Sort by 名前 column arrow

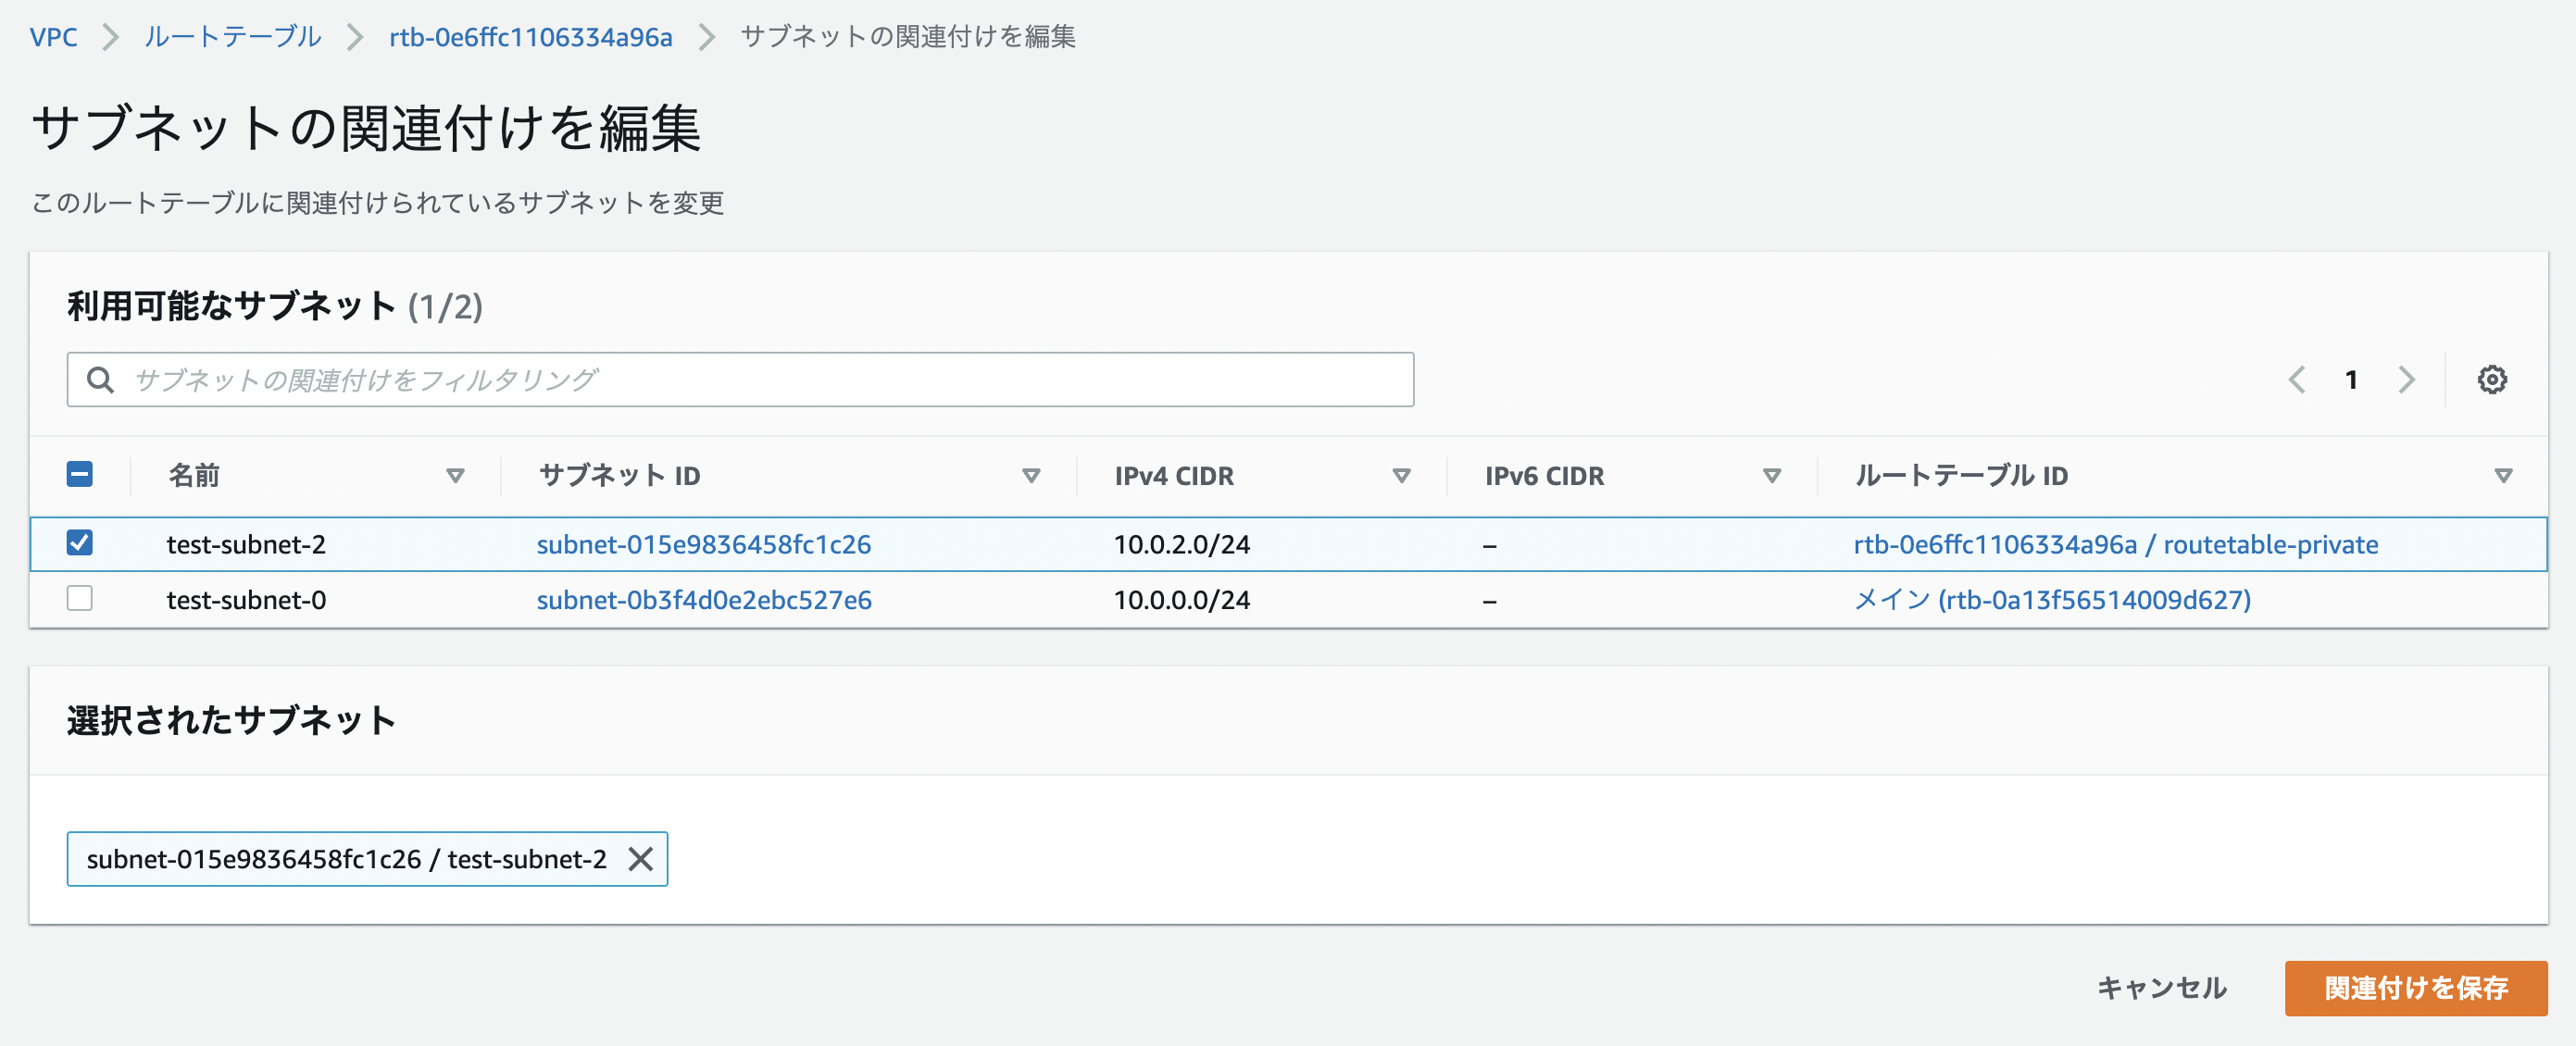pyautogui.click(x=455, y=476)
